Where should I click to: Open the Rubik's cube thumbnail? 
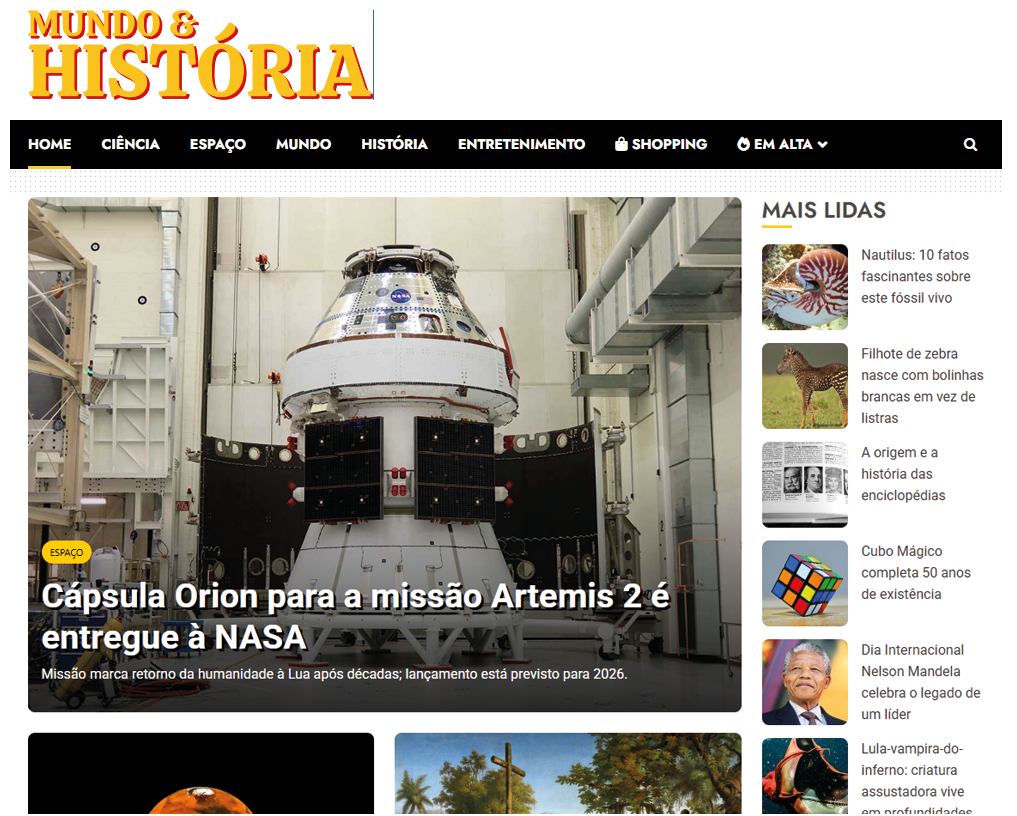804,583
